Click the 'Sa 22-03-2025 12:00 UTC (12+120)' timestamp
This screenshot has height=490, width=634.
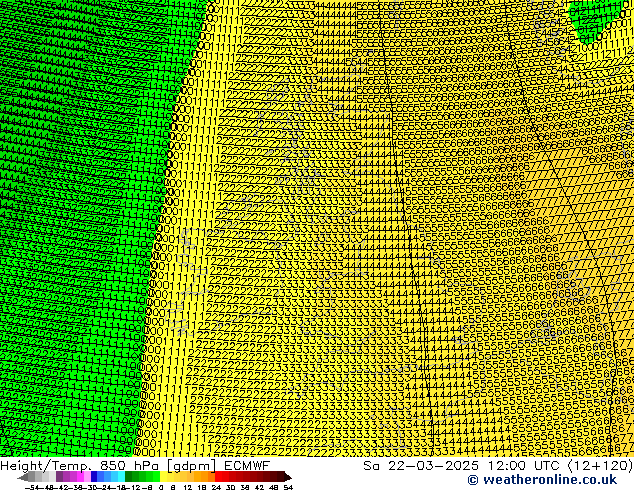tap(498, 465)
